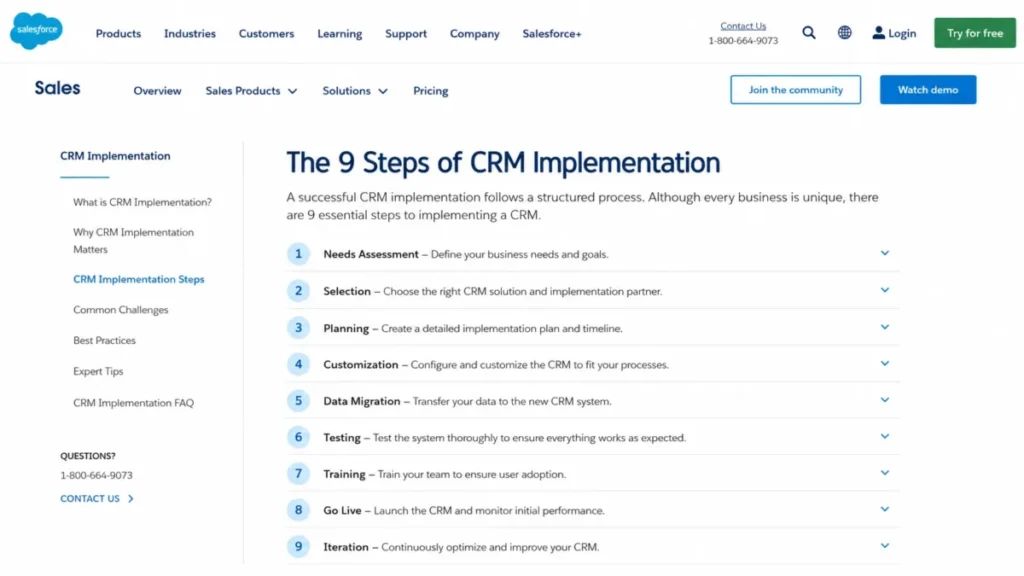This screenshot has height=576, width=1024.
Task: Click the Go Live step title
Action: coord(342,511)
